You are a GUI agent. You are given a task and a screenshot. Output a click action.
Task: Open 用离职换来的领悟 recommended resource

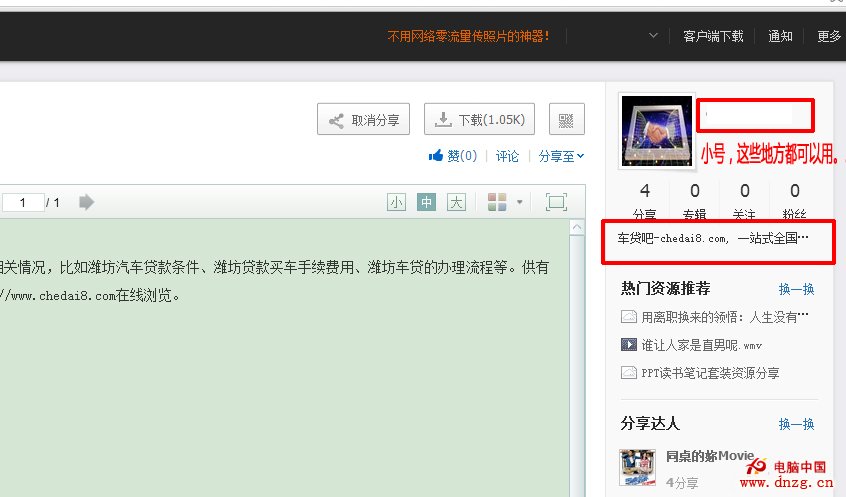725,317
